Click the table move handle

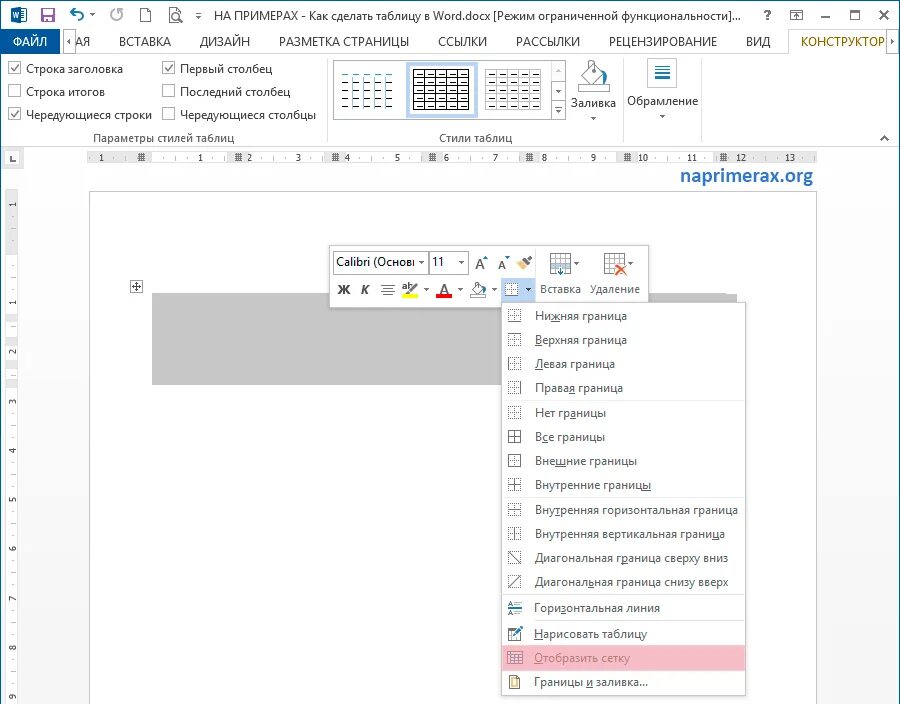click(136, 286)
